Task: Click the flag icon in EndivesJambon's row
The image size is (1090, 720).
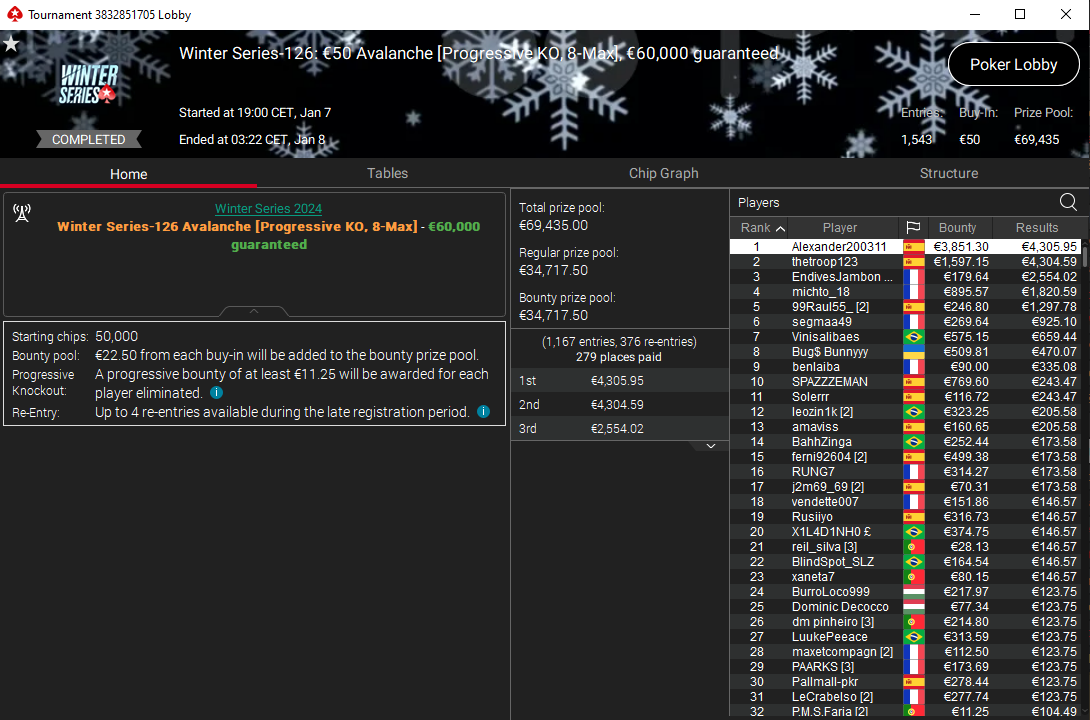Action: pos(913,277)
